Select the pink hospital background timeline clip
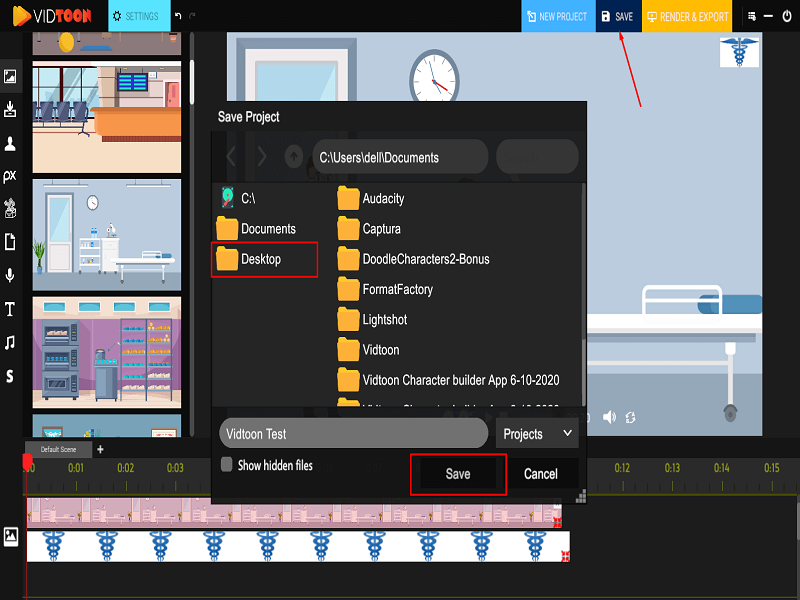The width and height of the screenshot is (800, 600). point(294,513)
